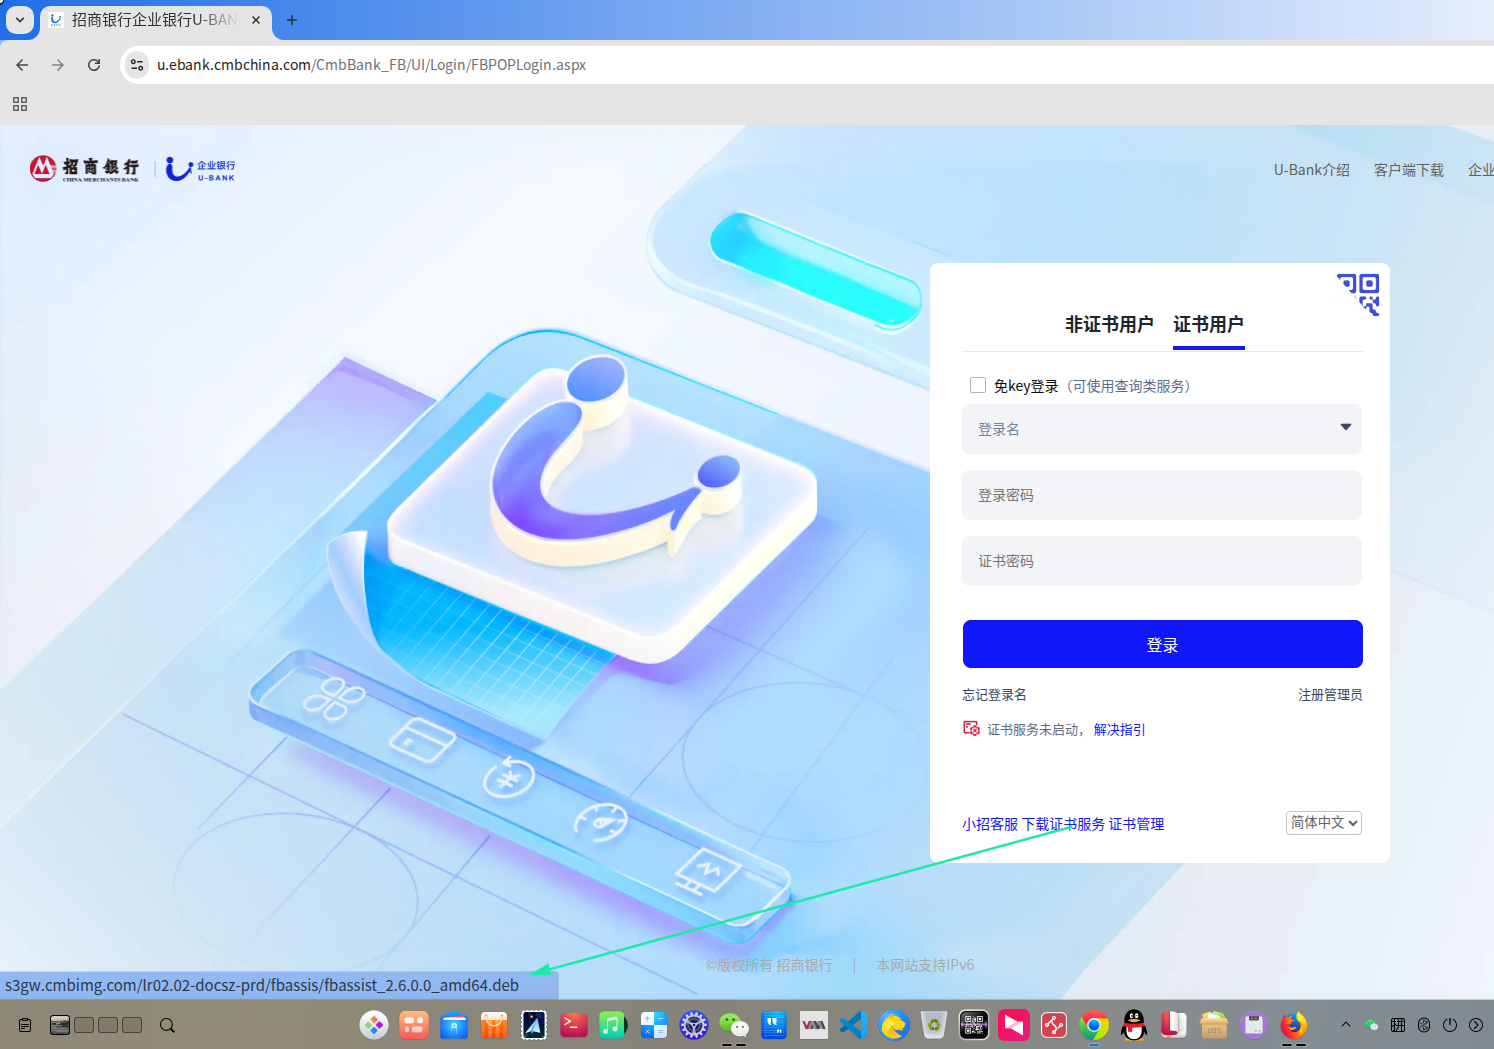Click the power button in system tray
Viewport: 1494px width, 1049px height.
[1450, 1025]
